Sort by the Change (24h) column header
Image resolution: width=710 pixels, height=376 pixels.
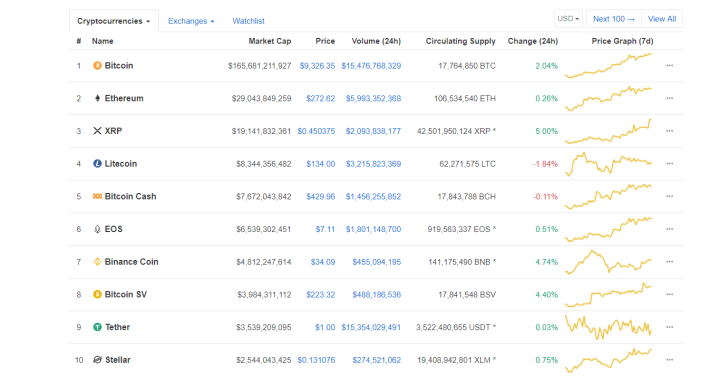pyautogui.click(x=532, y=41)
